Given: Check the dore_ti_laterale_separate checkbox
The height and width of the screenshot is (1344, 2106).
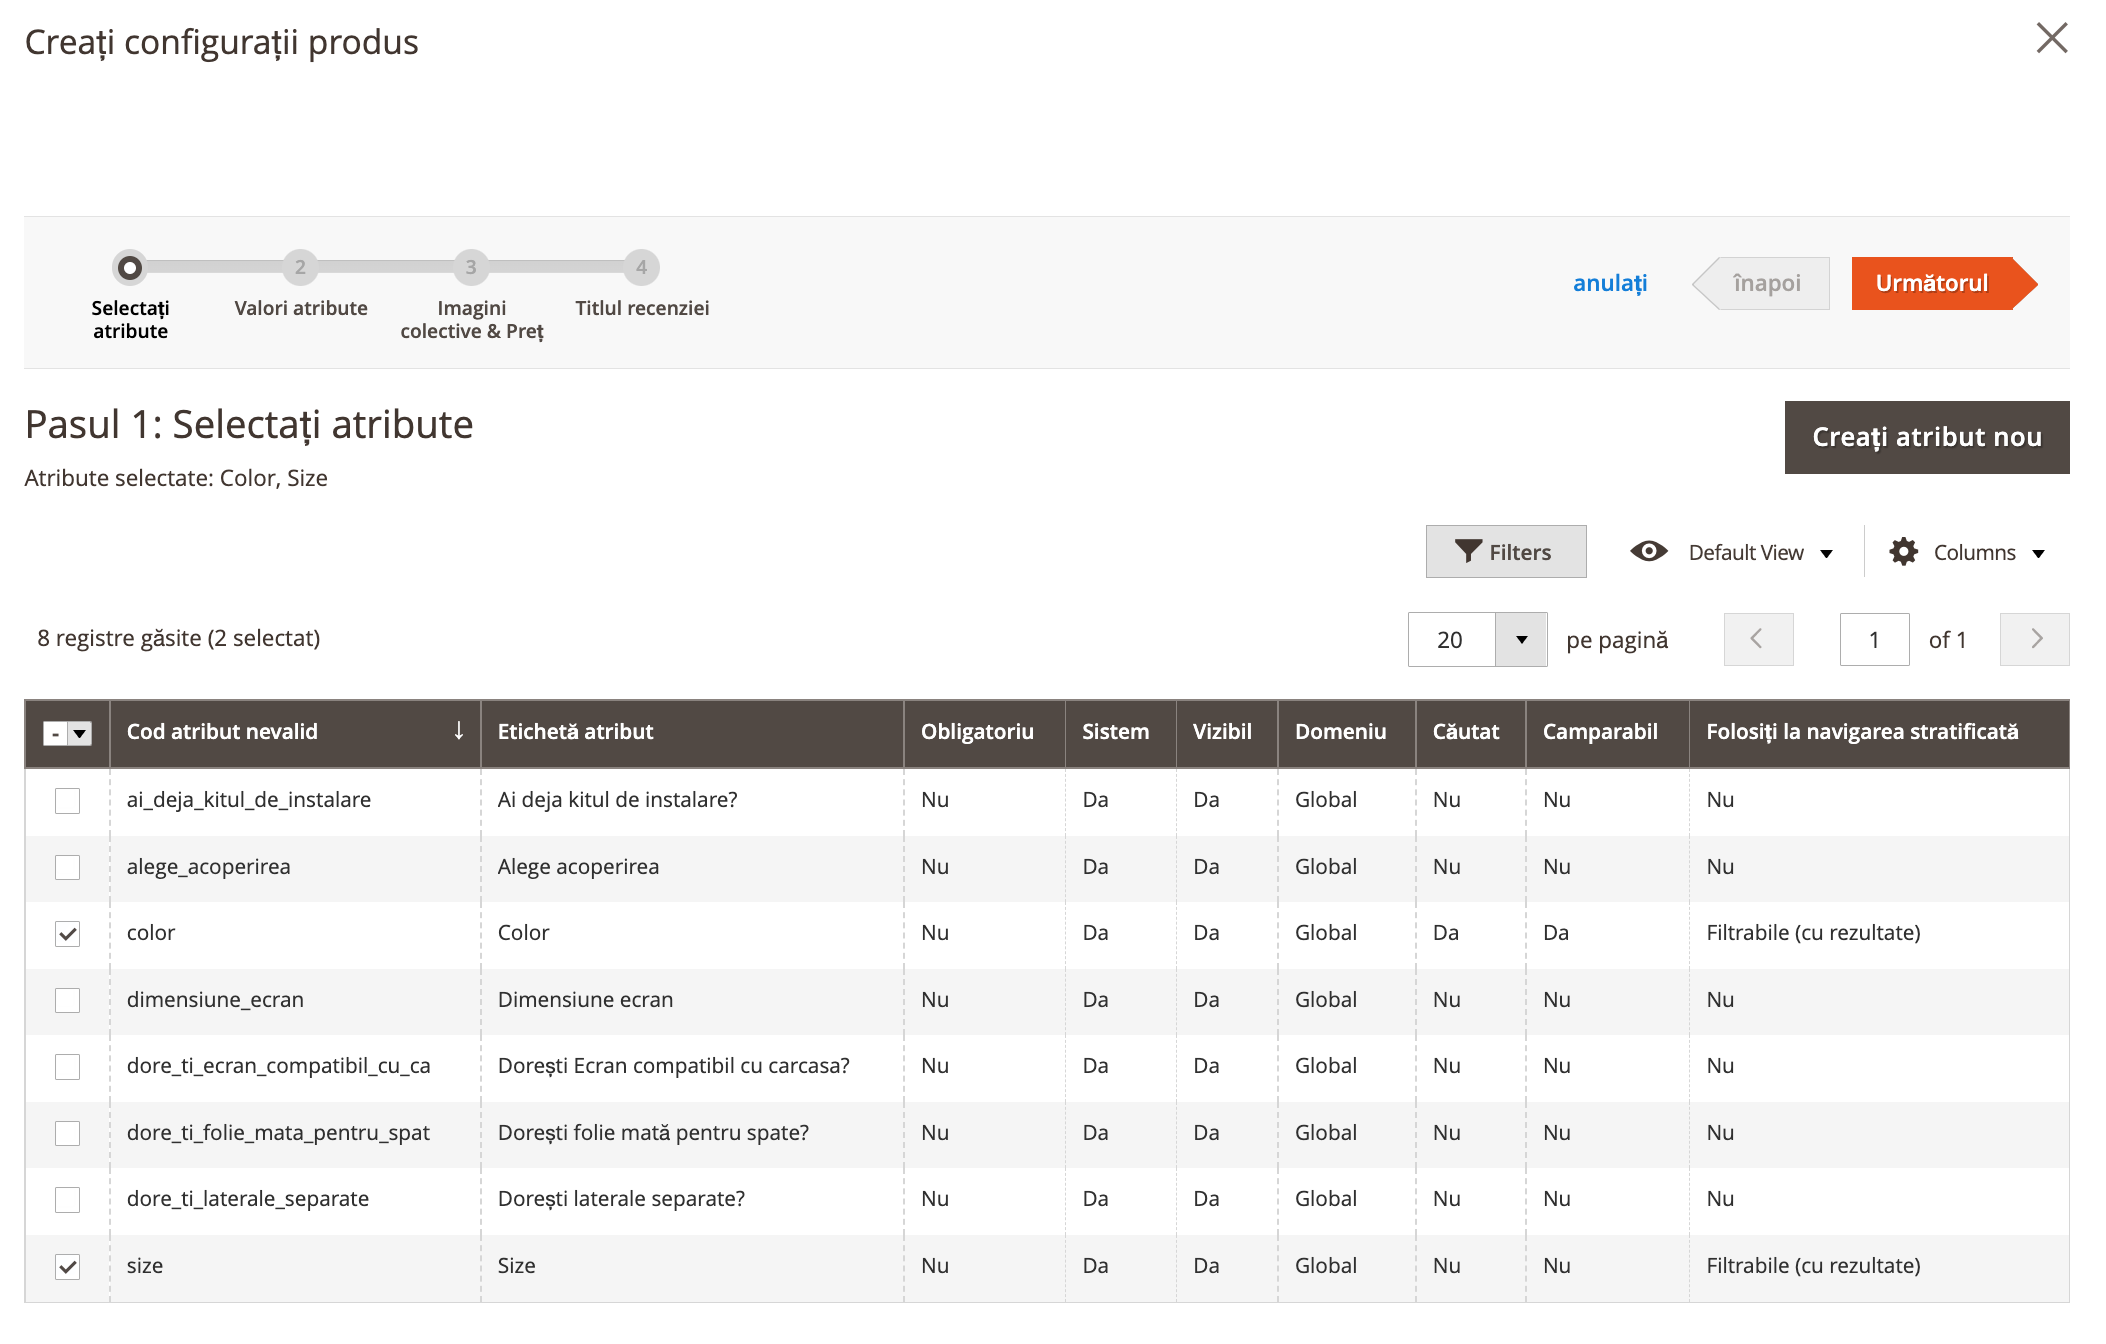Looking at the screenshot, I should point(67,1199).
